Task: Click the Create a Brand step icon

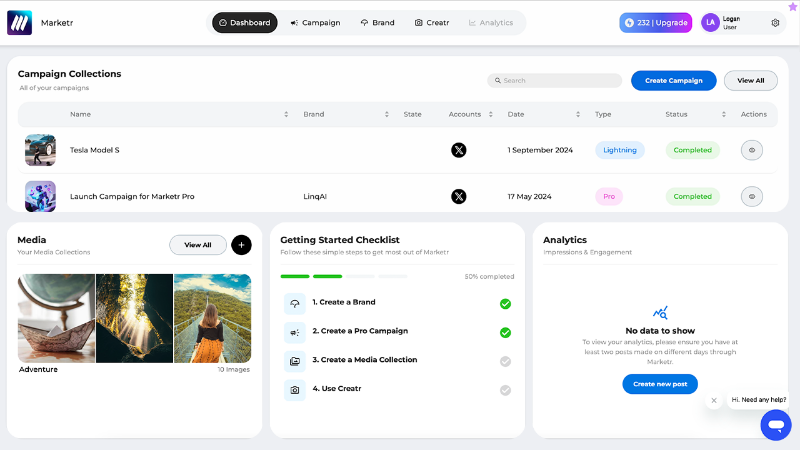Action: [x=295, y=304]
